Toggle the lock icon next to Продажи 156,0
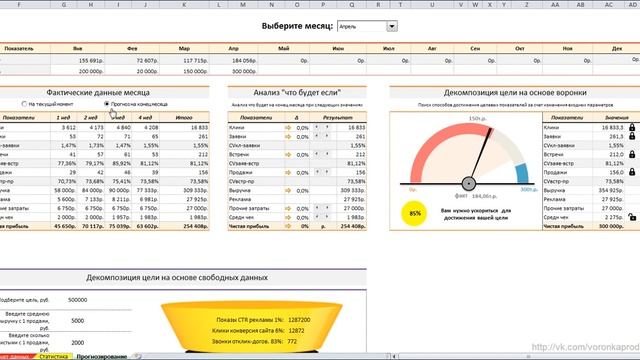This screenshot has height=360, width=640. pos(632,172)
